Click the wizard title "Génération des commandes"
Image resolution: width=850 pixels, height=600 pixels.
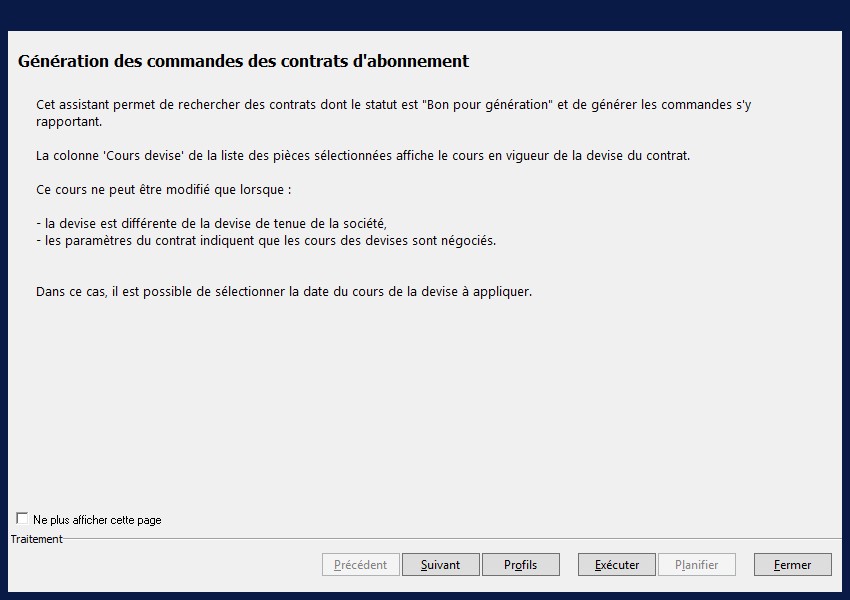(x=243, y=61)
